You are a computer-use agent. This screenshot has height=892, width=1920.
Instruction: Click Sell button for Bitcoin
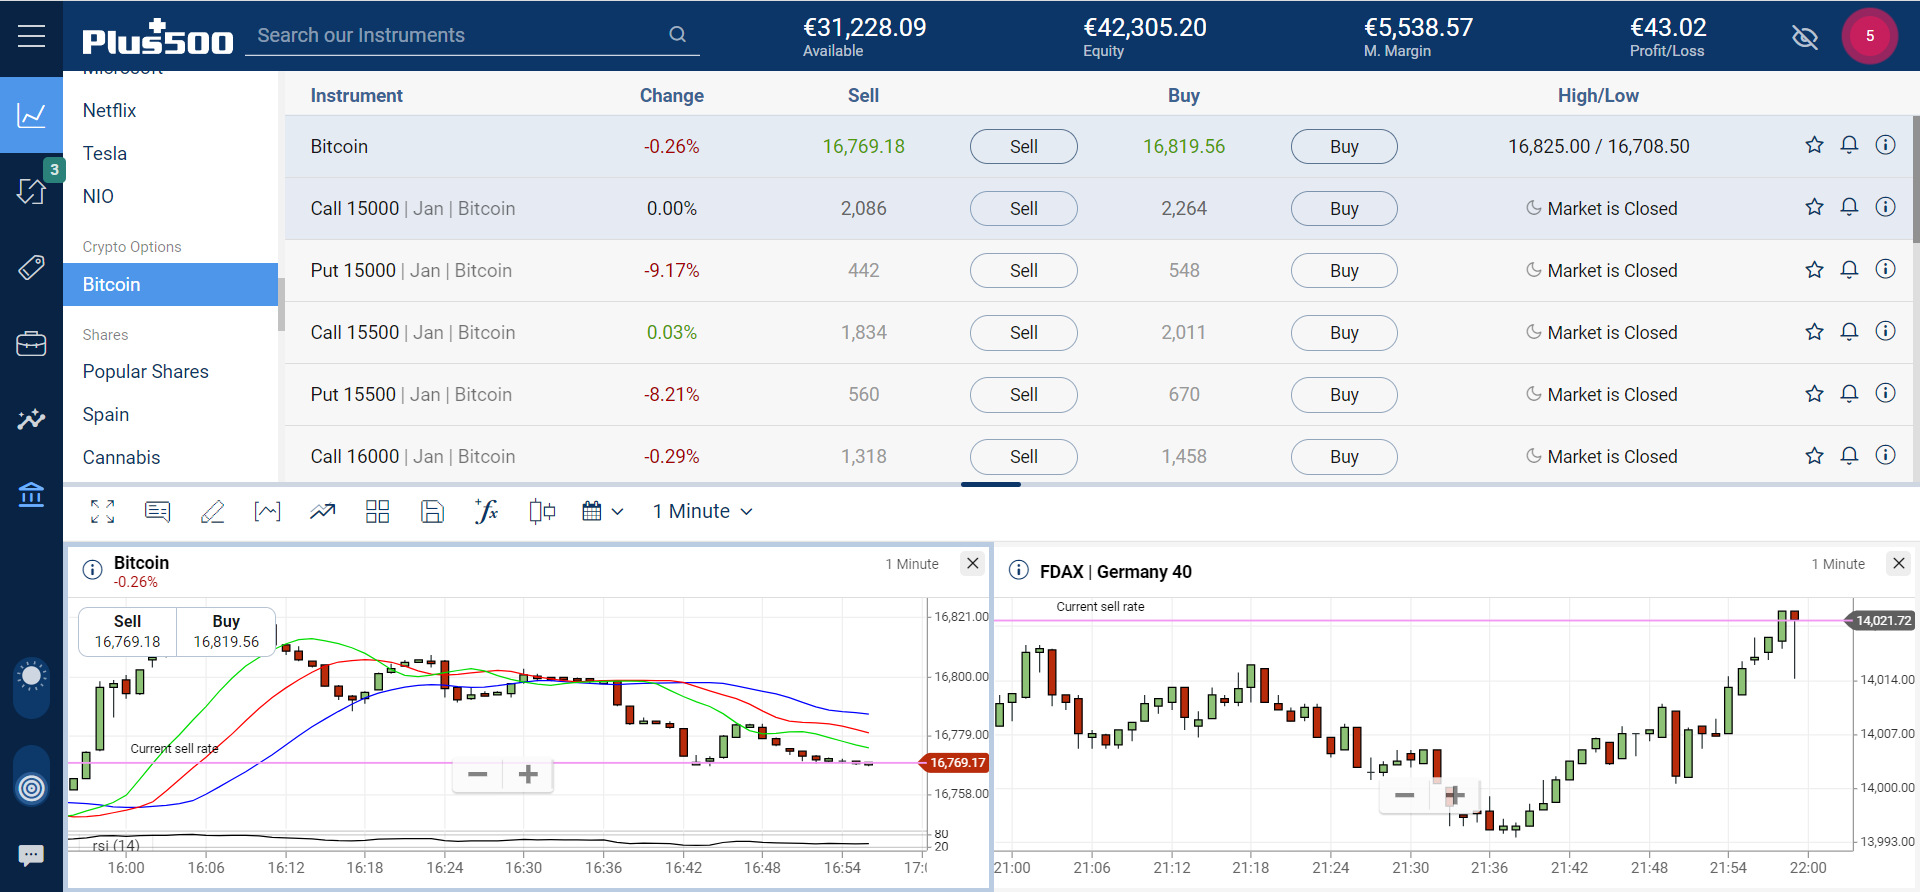[1023, 146]
